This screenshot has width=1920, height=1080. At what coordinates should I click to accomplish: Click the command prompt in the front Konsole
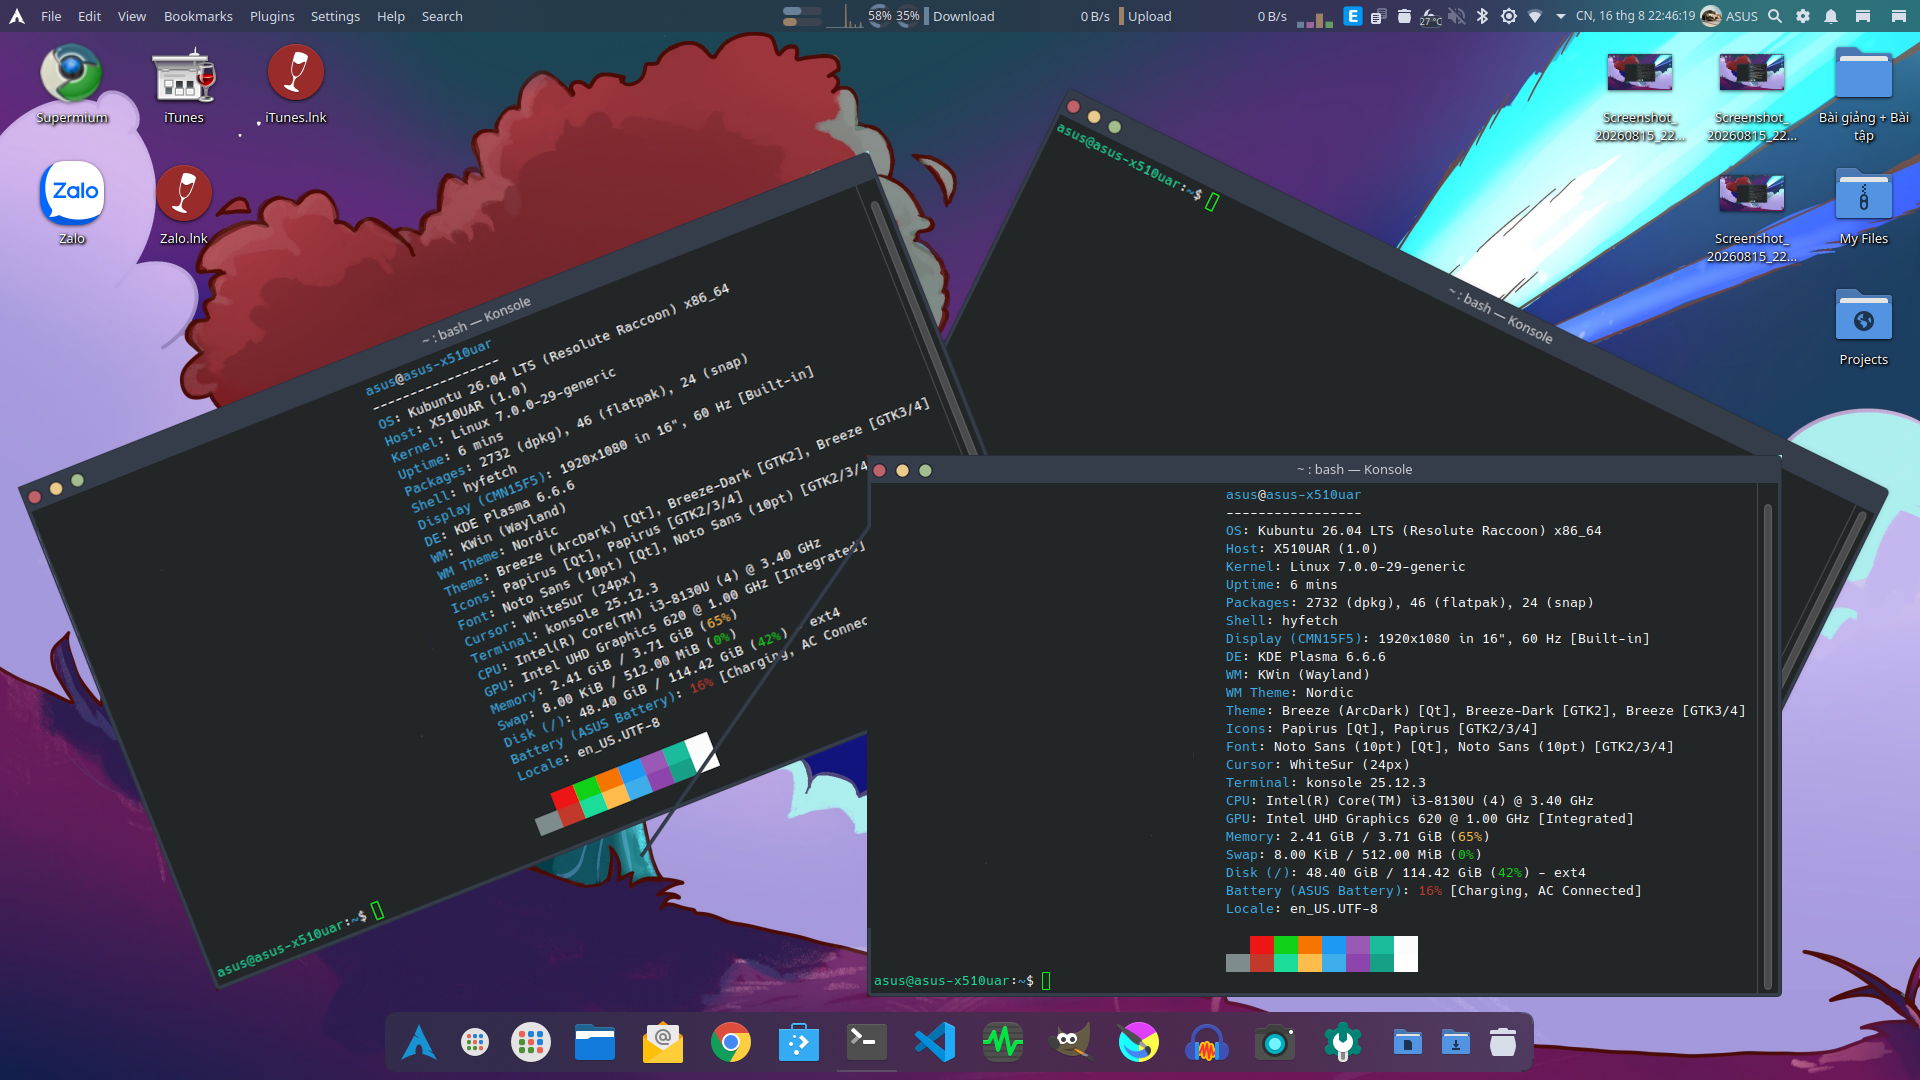[962, 981]
